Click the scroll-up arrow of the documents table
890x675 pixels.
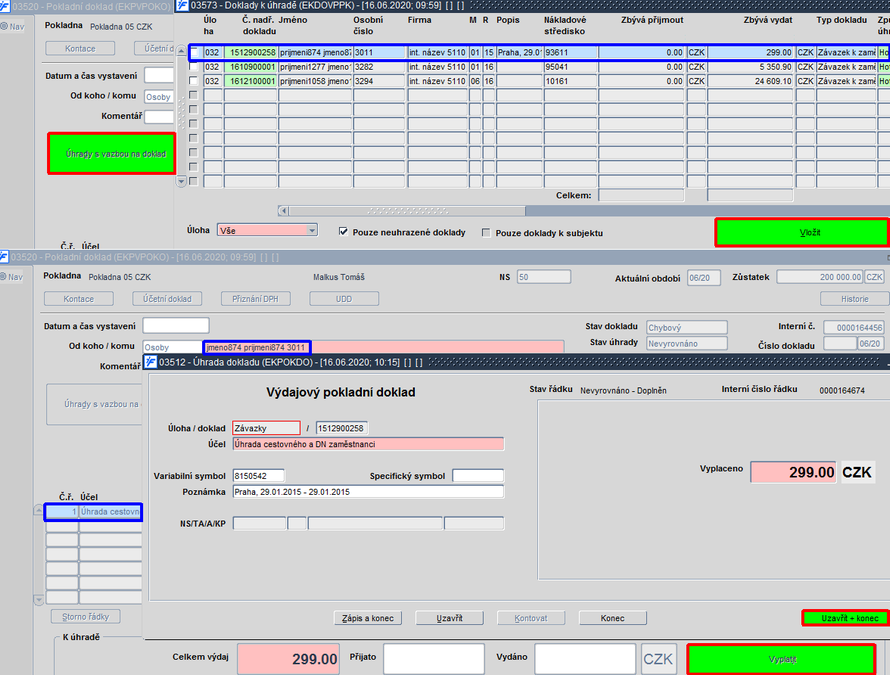pyautogui.click(x=181, y=52)
